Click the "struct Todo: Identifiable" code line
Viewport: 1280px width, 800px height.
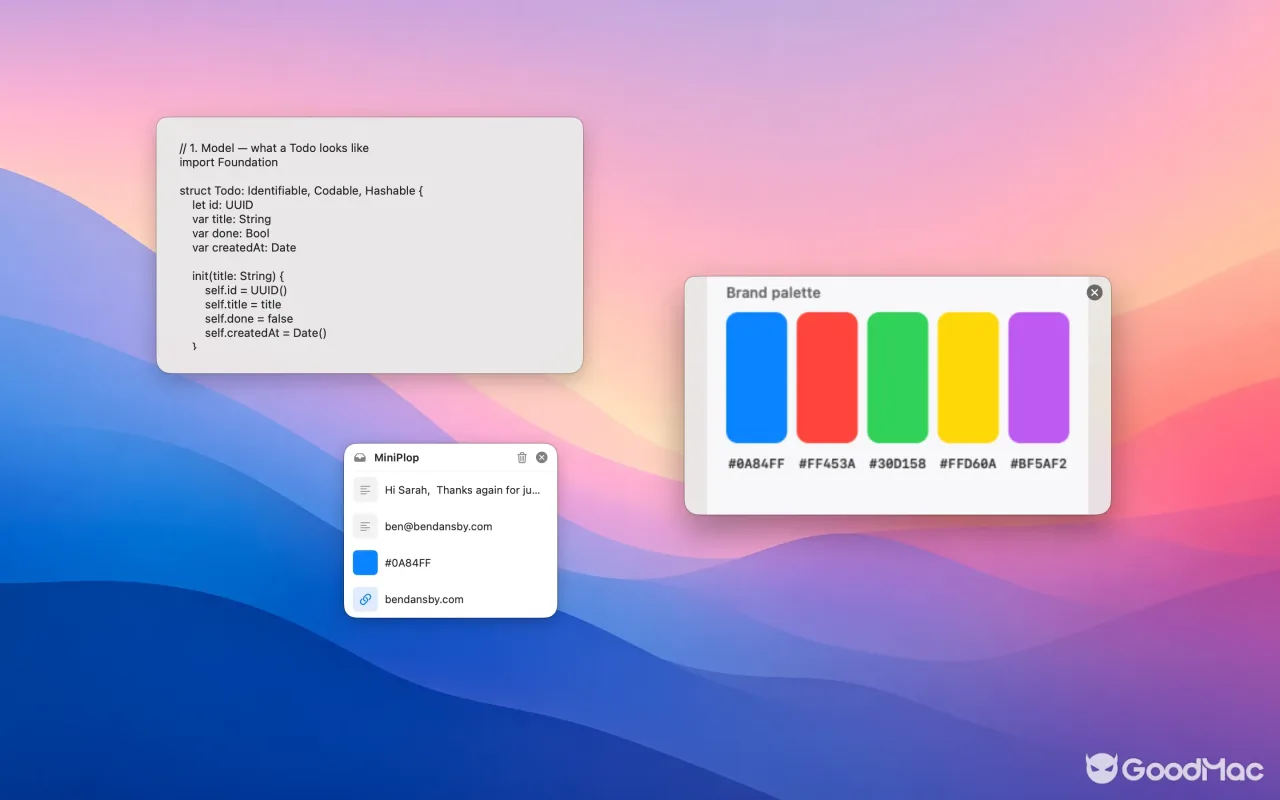[x=302, y=191]
